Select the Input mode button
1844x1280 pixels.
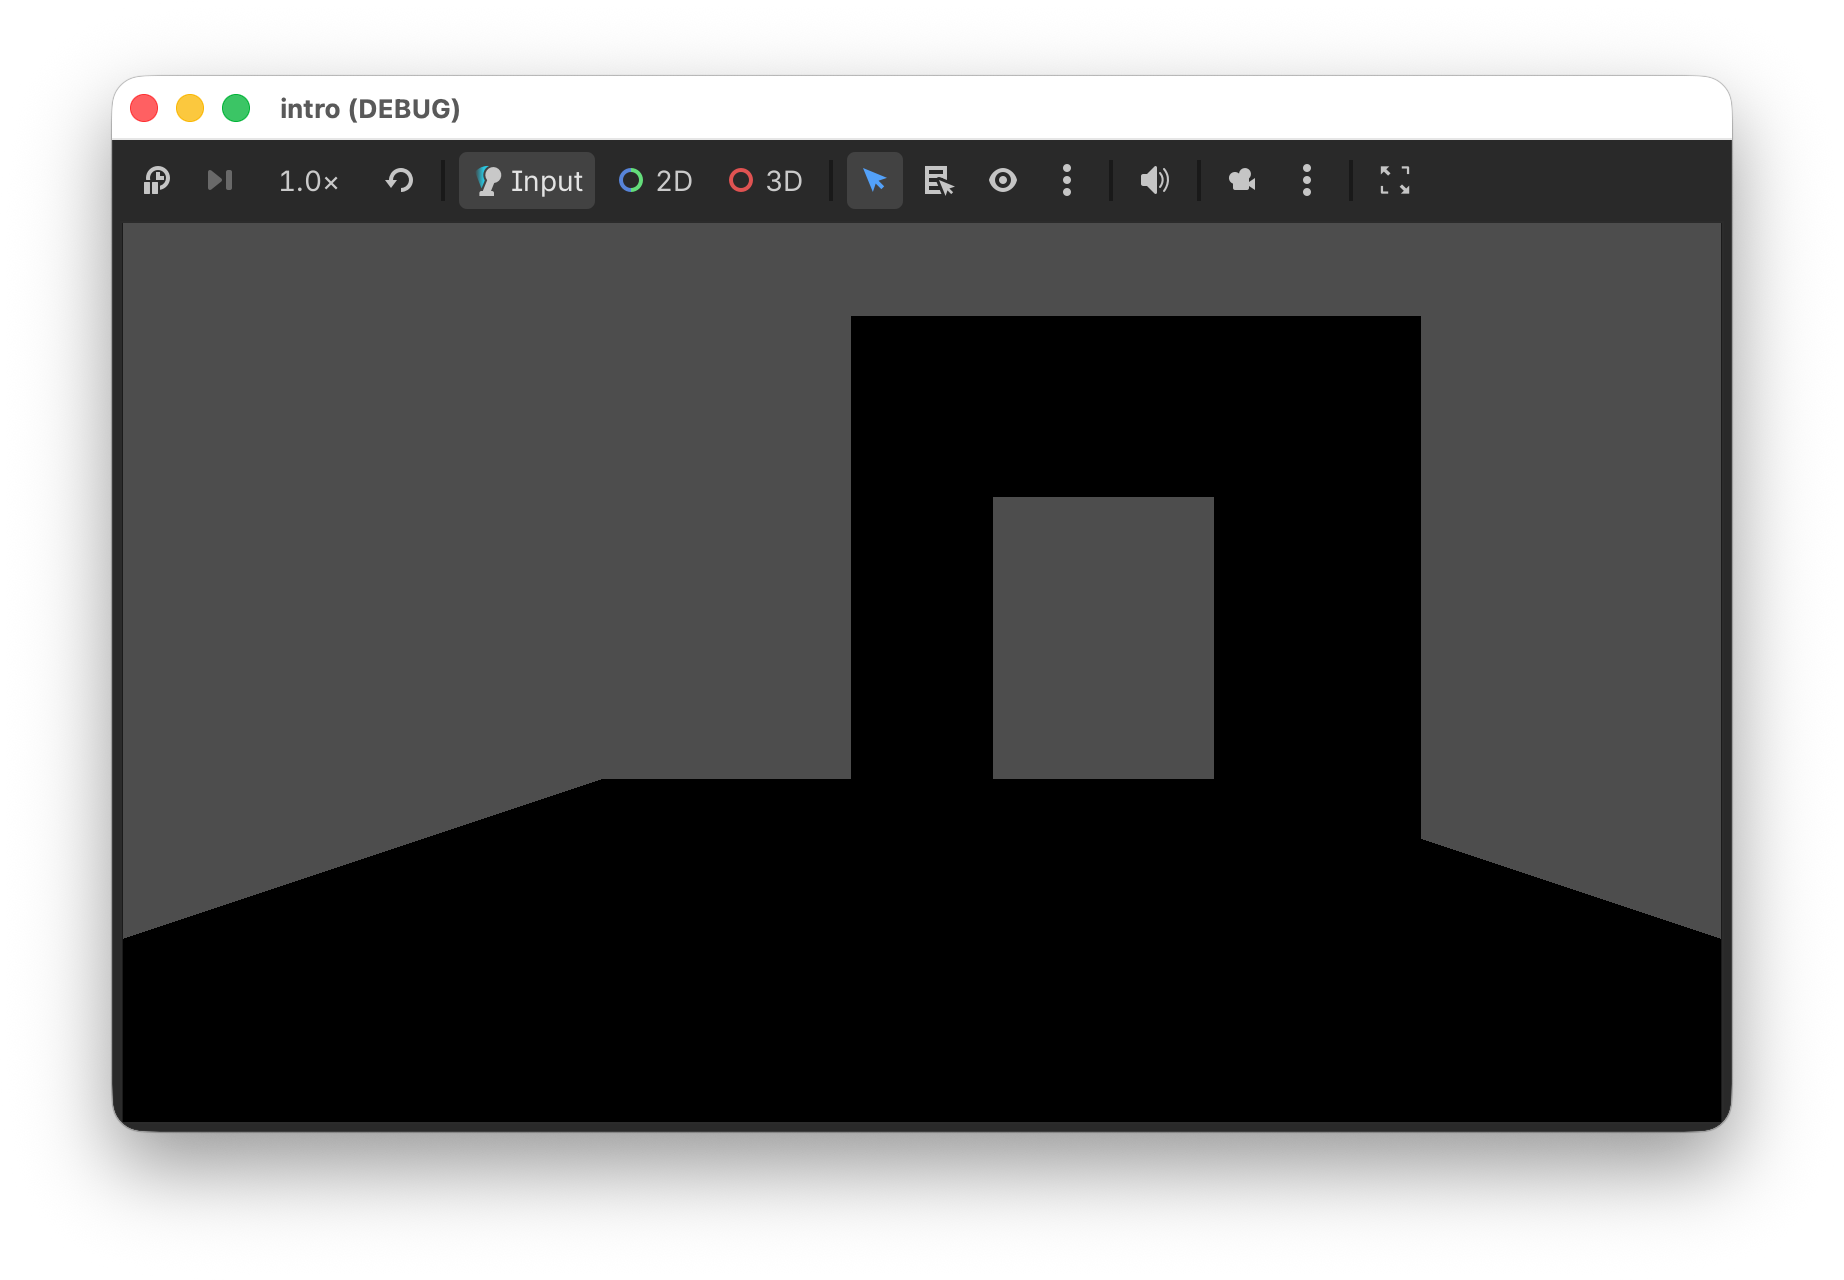tap(527, 181)
